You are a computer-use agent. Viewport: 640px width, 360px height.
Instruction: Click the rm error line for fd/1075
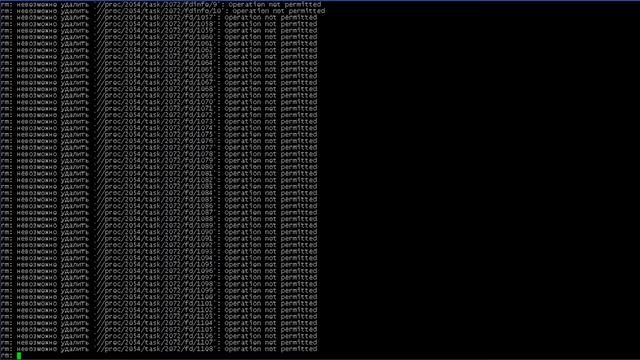(x=158, y=135)
